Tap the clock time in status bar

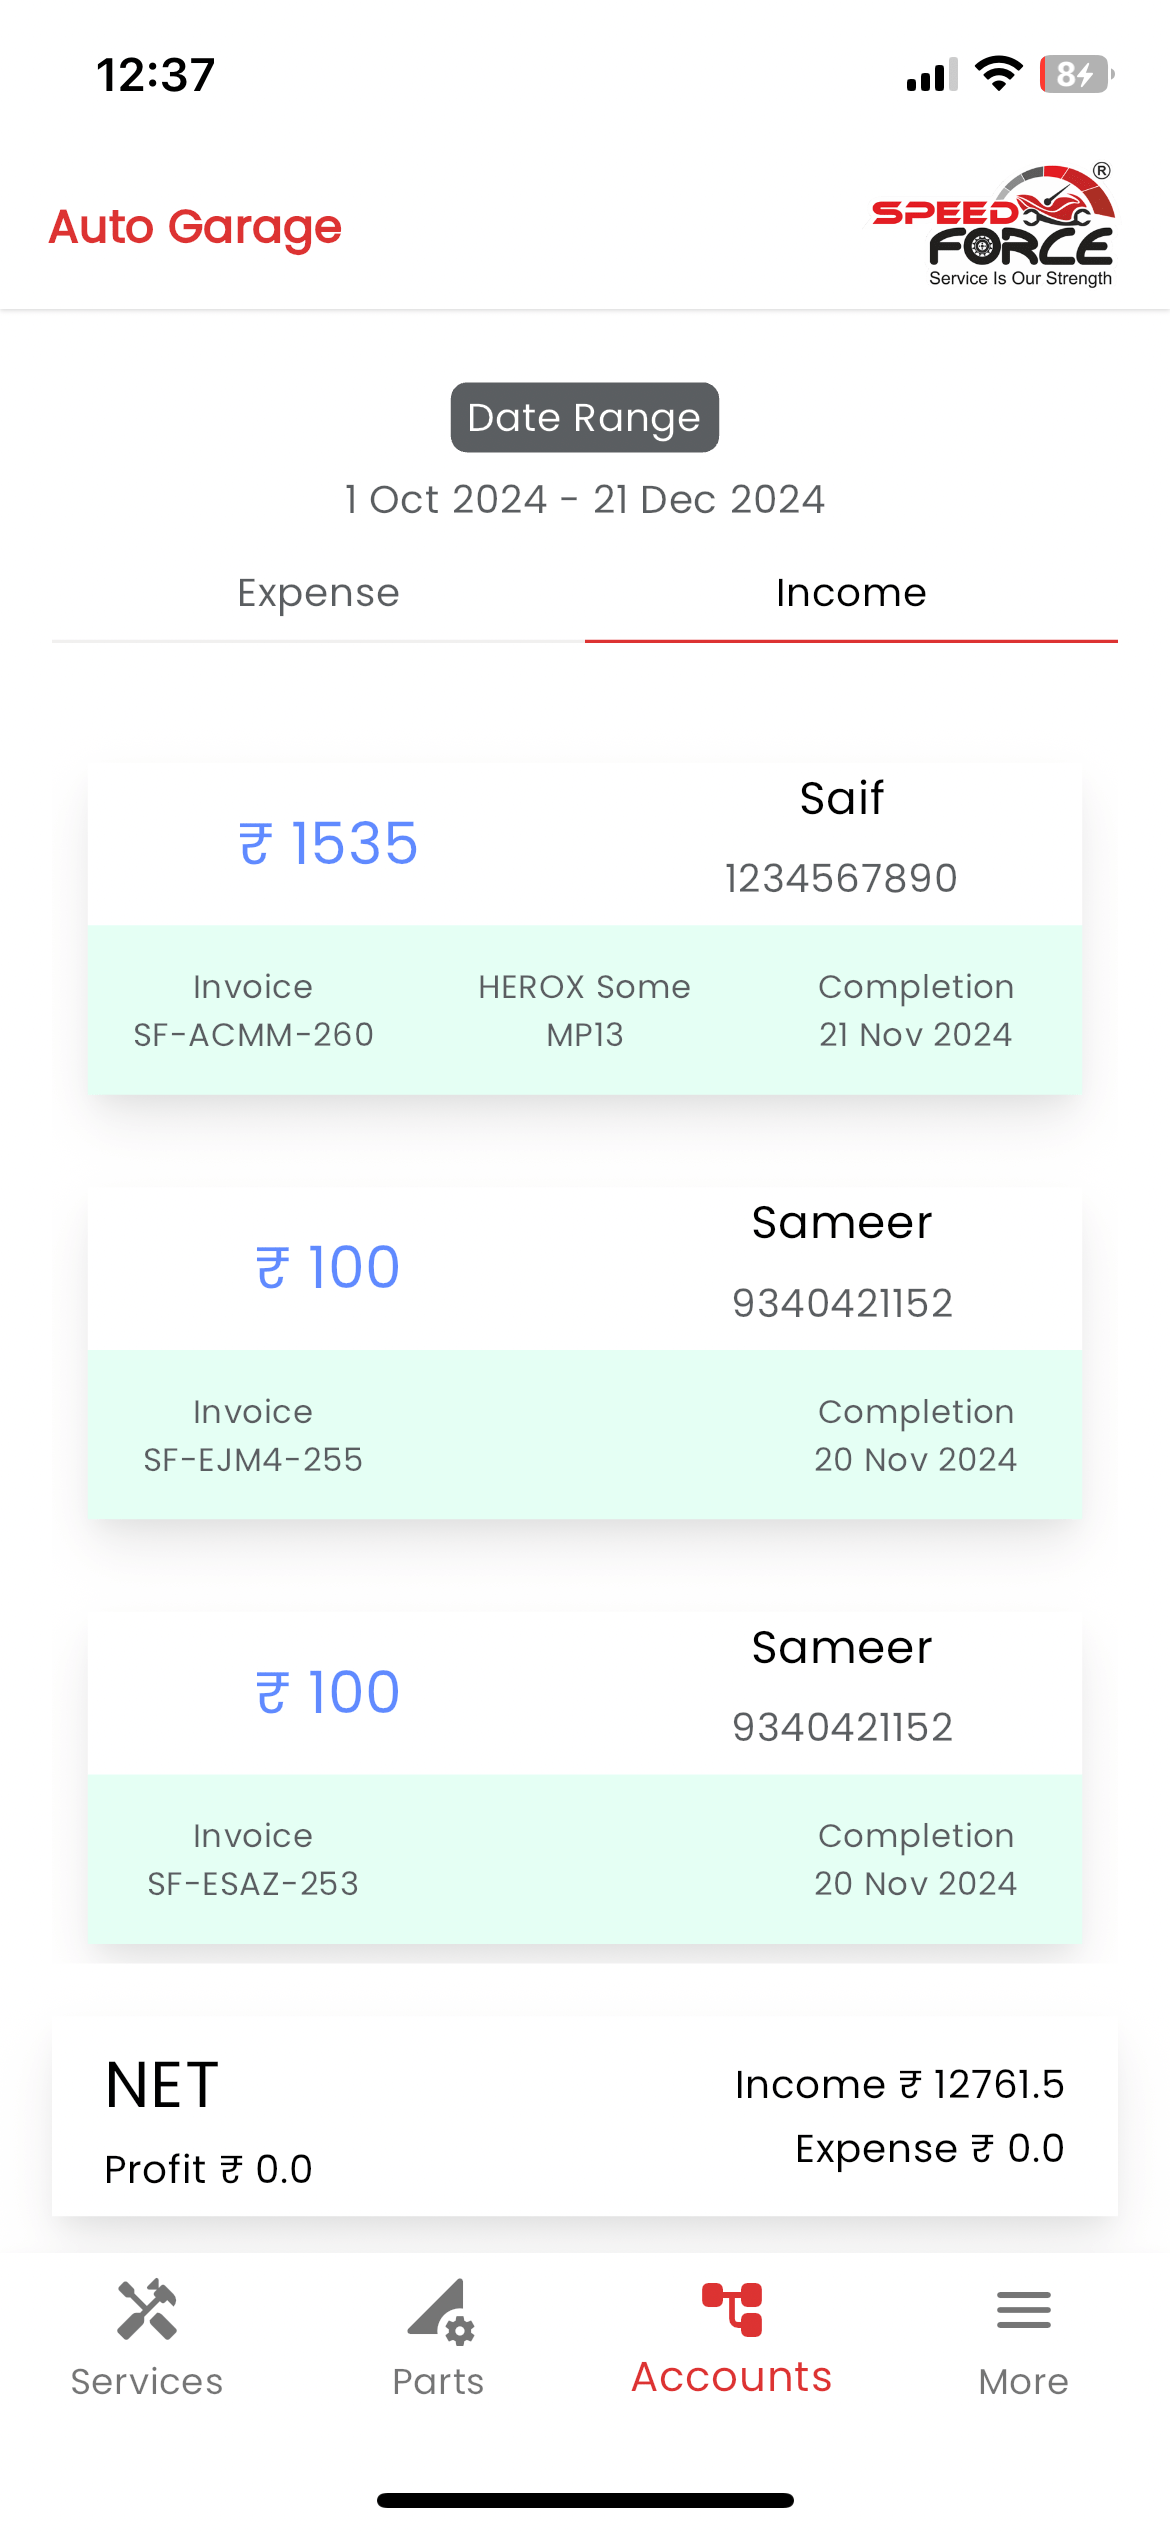pyautogui.click(x=156, y=75)
